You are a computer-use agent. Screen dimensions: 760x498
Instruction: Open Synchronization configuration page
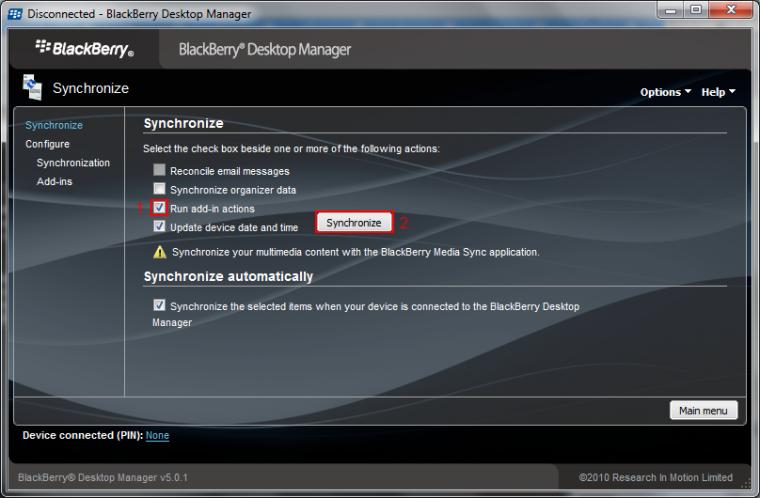click(x=73, y=162)
